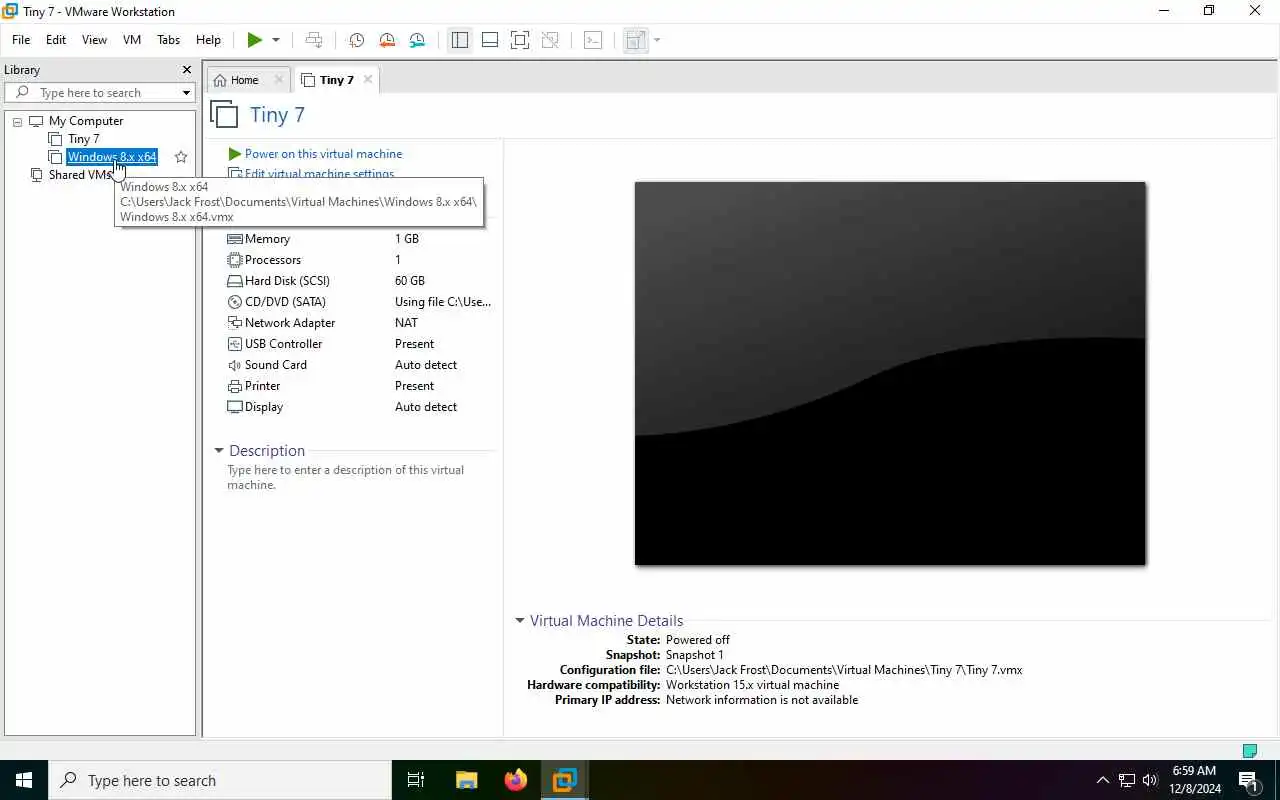
Task: Click the revert to snapshot toolbar icon
Action: 387,40
